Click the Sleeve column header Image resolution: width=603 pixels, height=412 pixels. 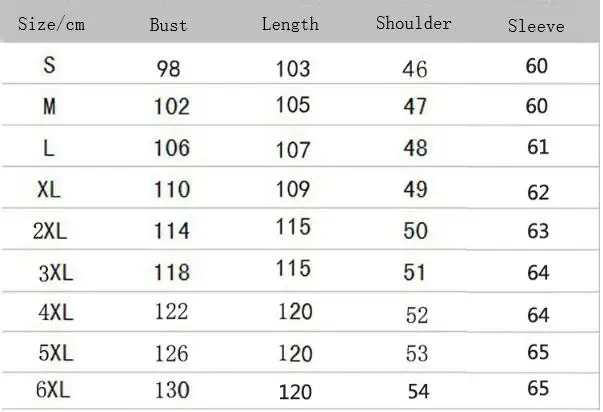tap(536, 26)
